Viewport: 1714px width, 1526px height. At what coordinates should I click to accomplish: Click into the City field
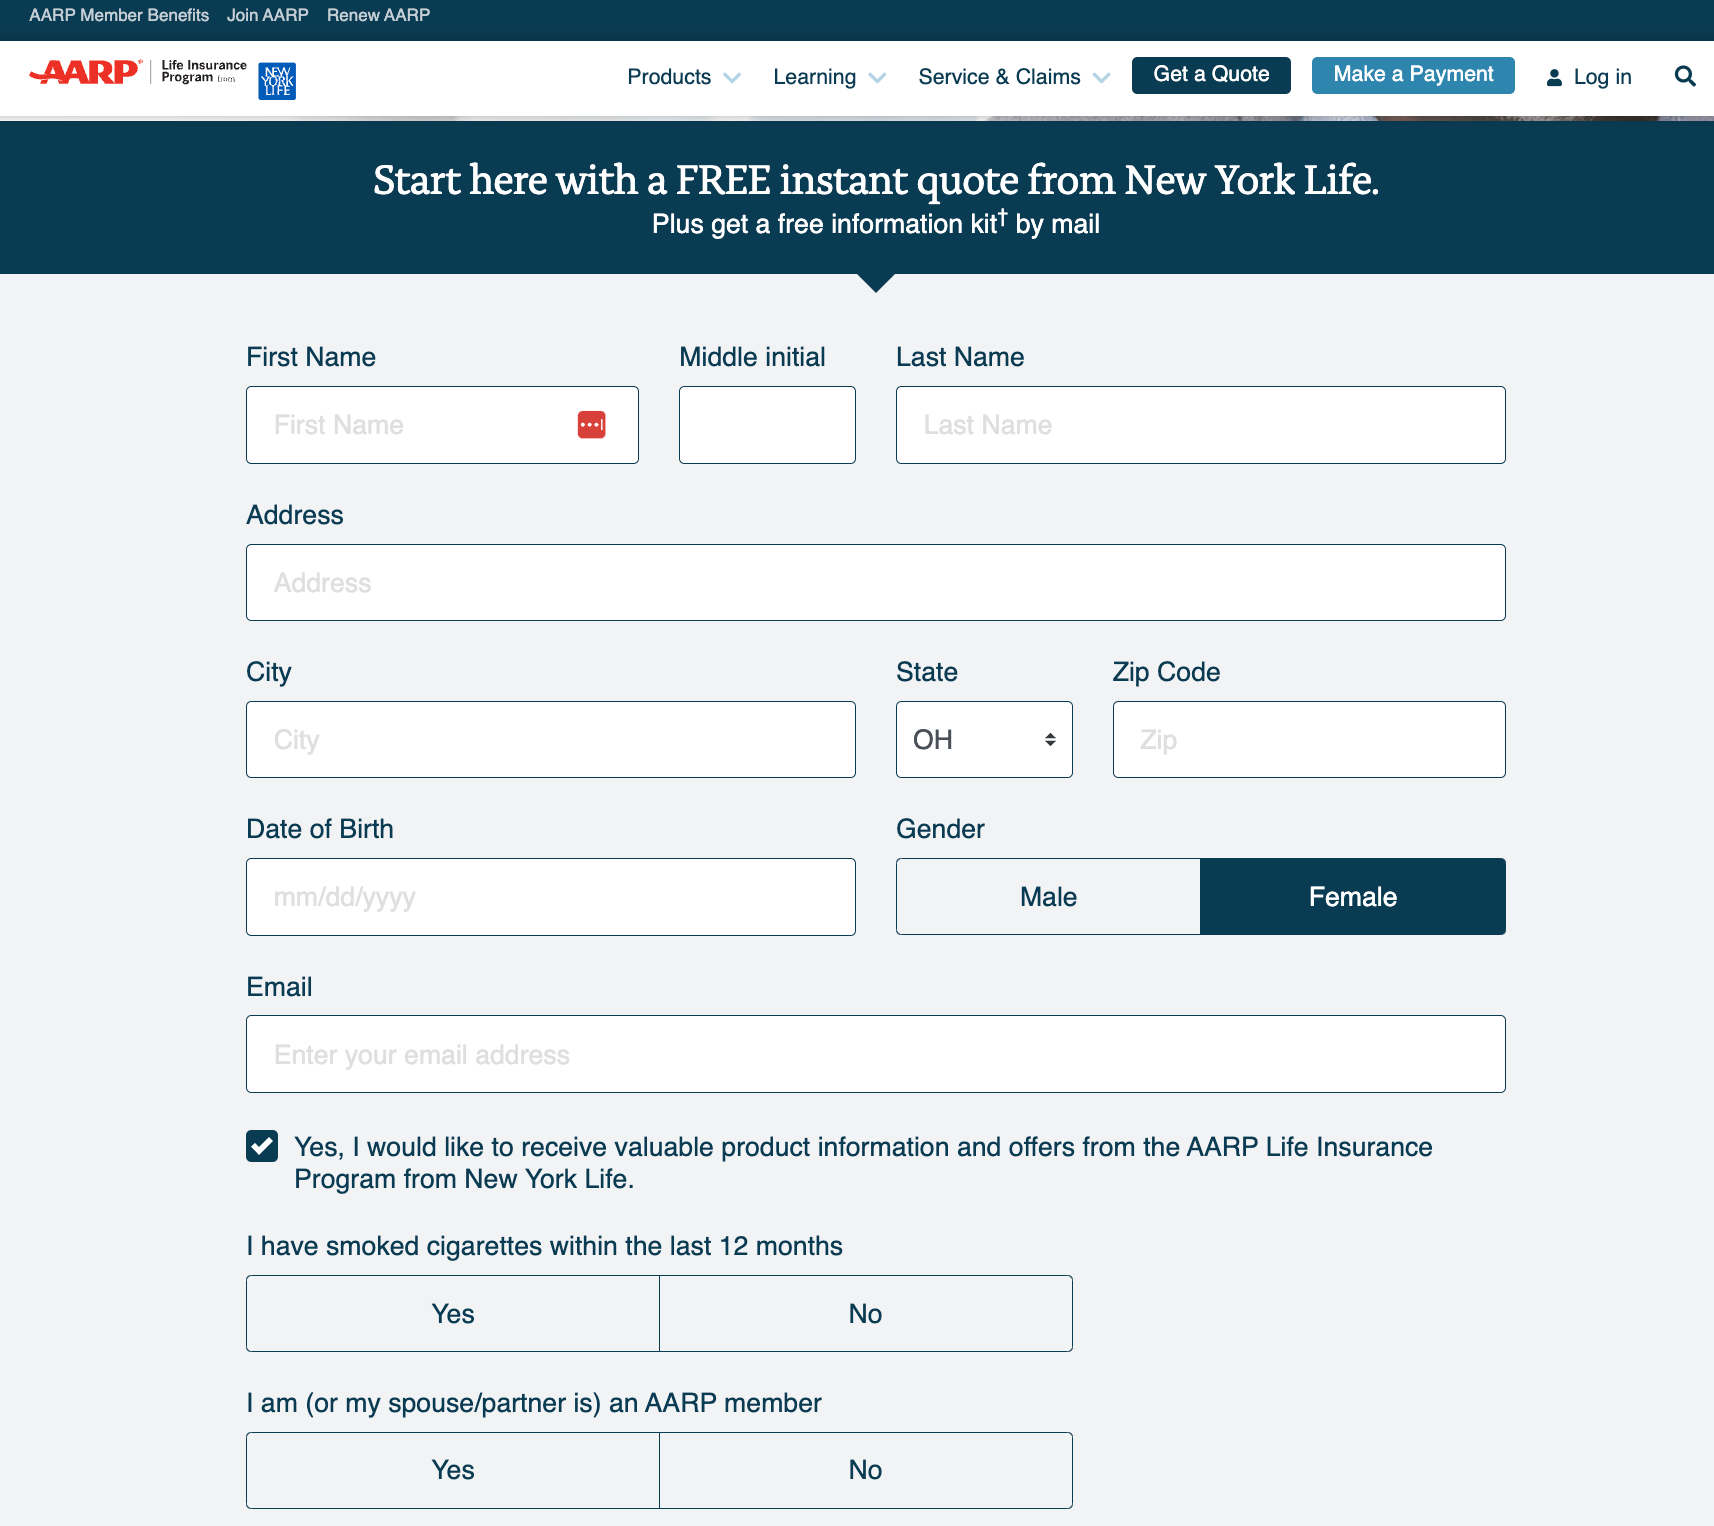tap(550, 740)
